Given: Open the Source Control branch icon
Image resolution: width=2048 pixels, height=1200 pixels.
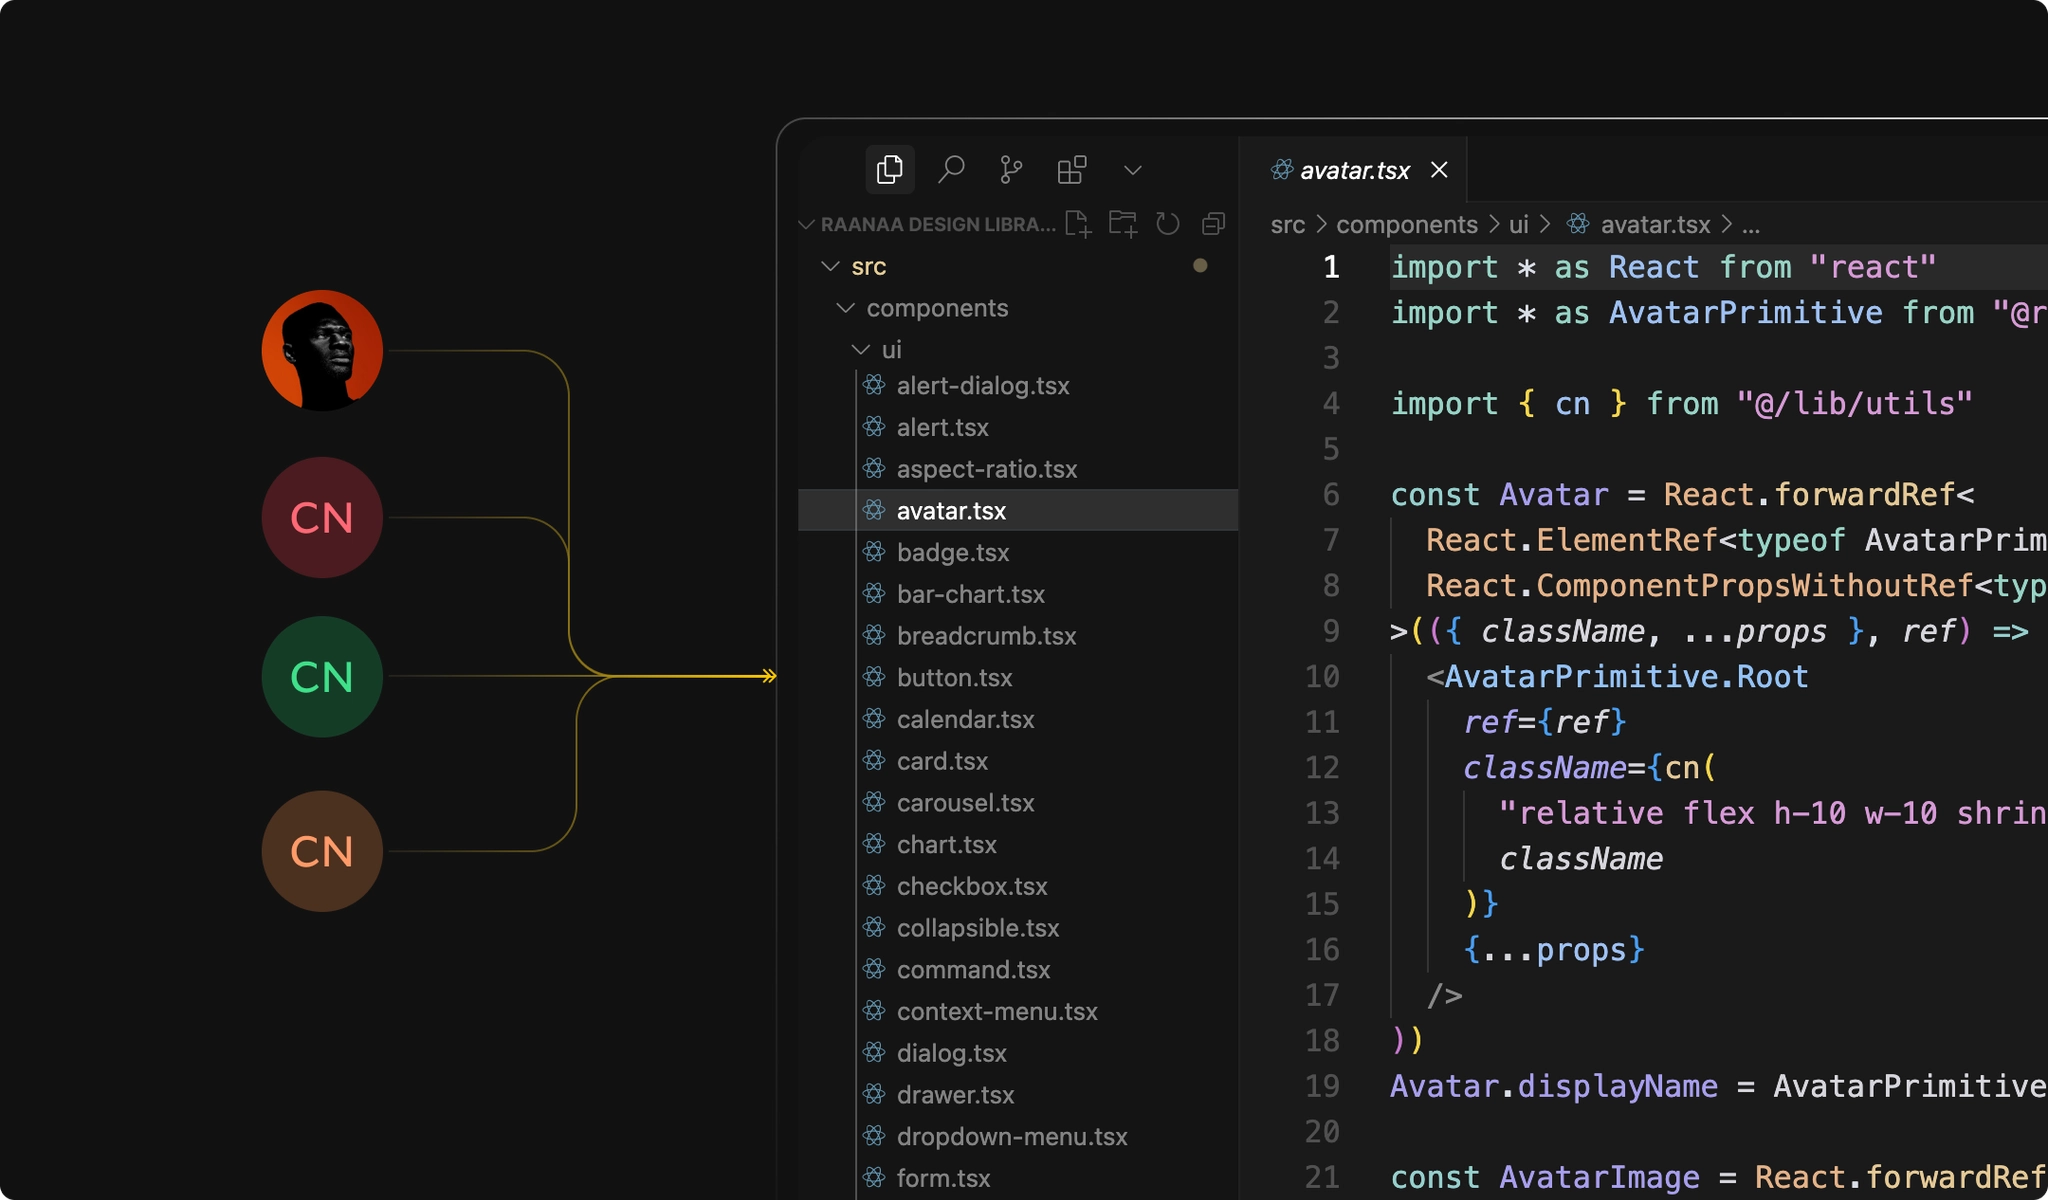Looking at the screenshot, I should (1011, 170).
